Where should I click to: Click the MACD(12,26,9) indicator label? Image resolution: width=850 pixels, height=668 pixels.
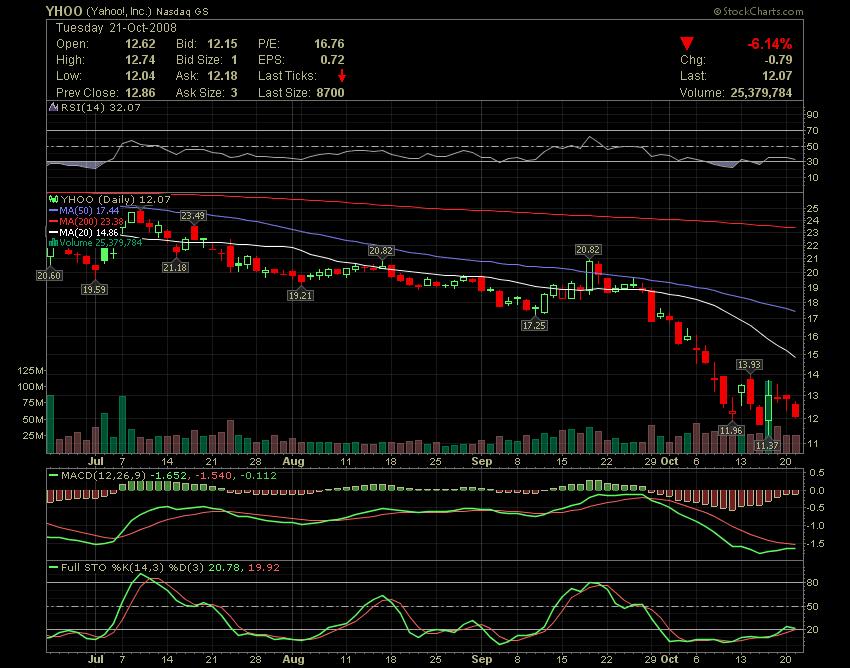[103, 476]
